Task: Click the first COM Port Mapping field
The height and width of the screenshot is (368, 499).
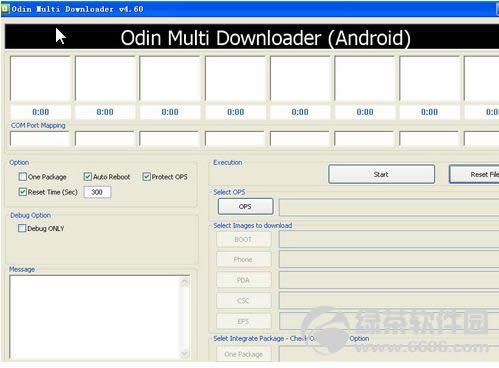Action: (39, 139)
